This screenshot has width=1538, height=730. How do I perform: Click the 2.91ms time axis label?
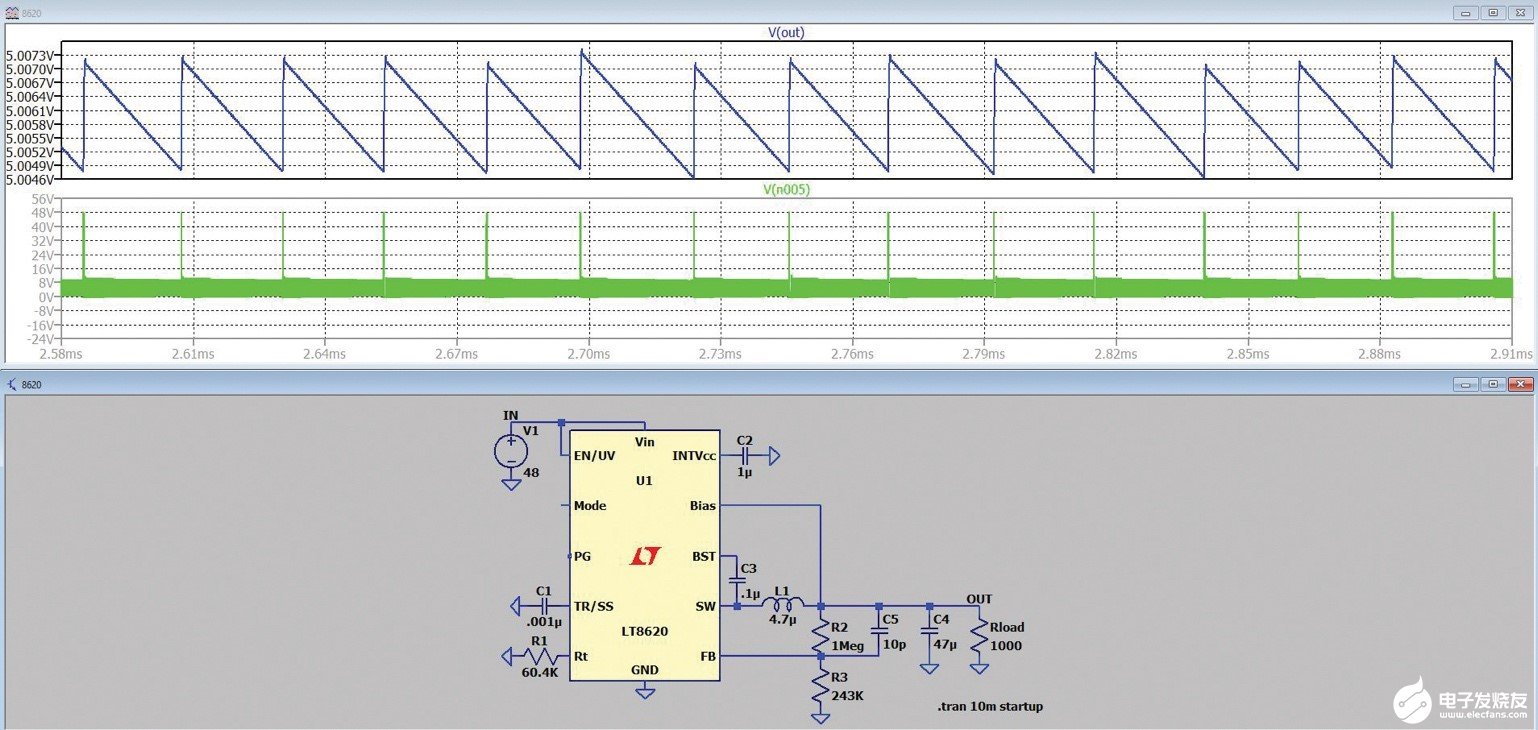pos(1510,354)
